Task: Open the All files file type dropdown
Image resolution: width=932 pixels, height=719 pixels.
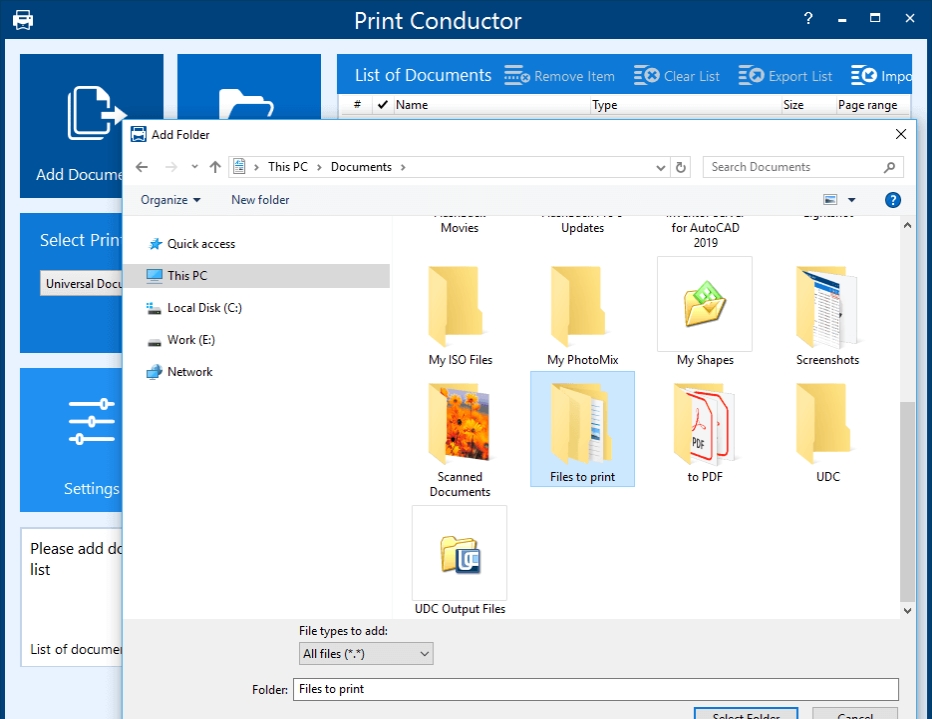Action: (365, 653)
